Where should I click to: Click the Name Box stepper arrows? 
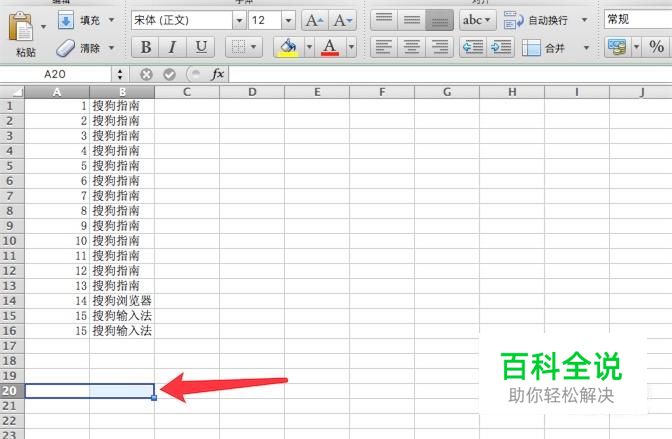click(120, 75)
